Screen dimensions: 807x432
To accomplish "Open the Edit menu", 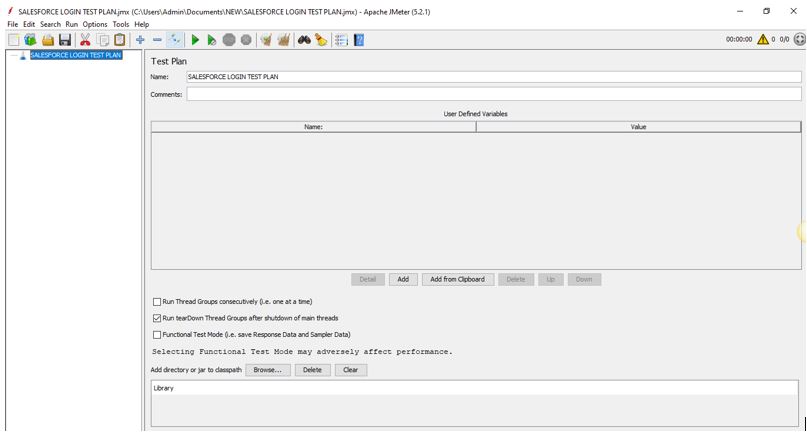I will tap(29, 24).
